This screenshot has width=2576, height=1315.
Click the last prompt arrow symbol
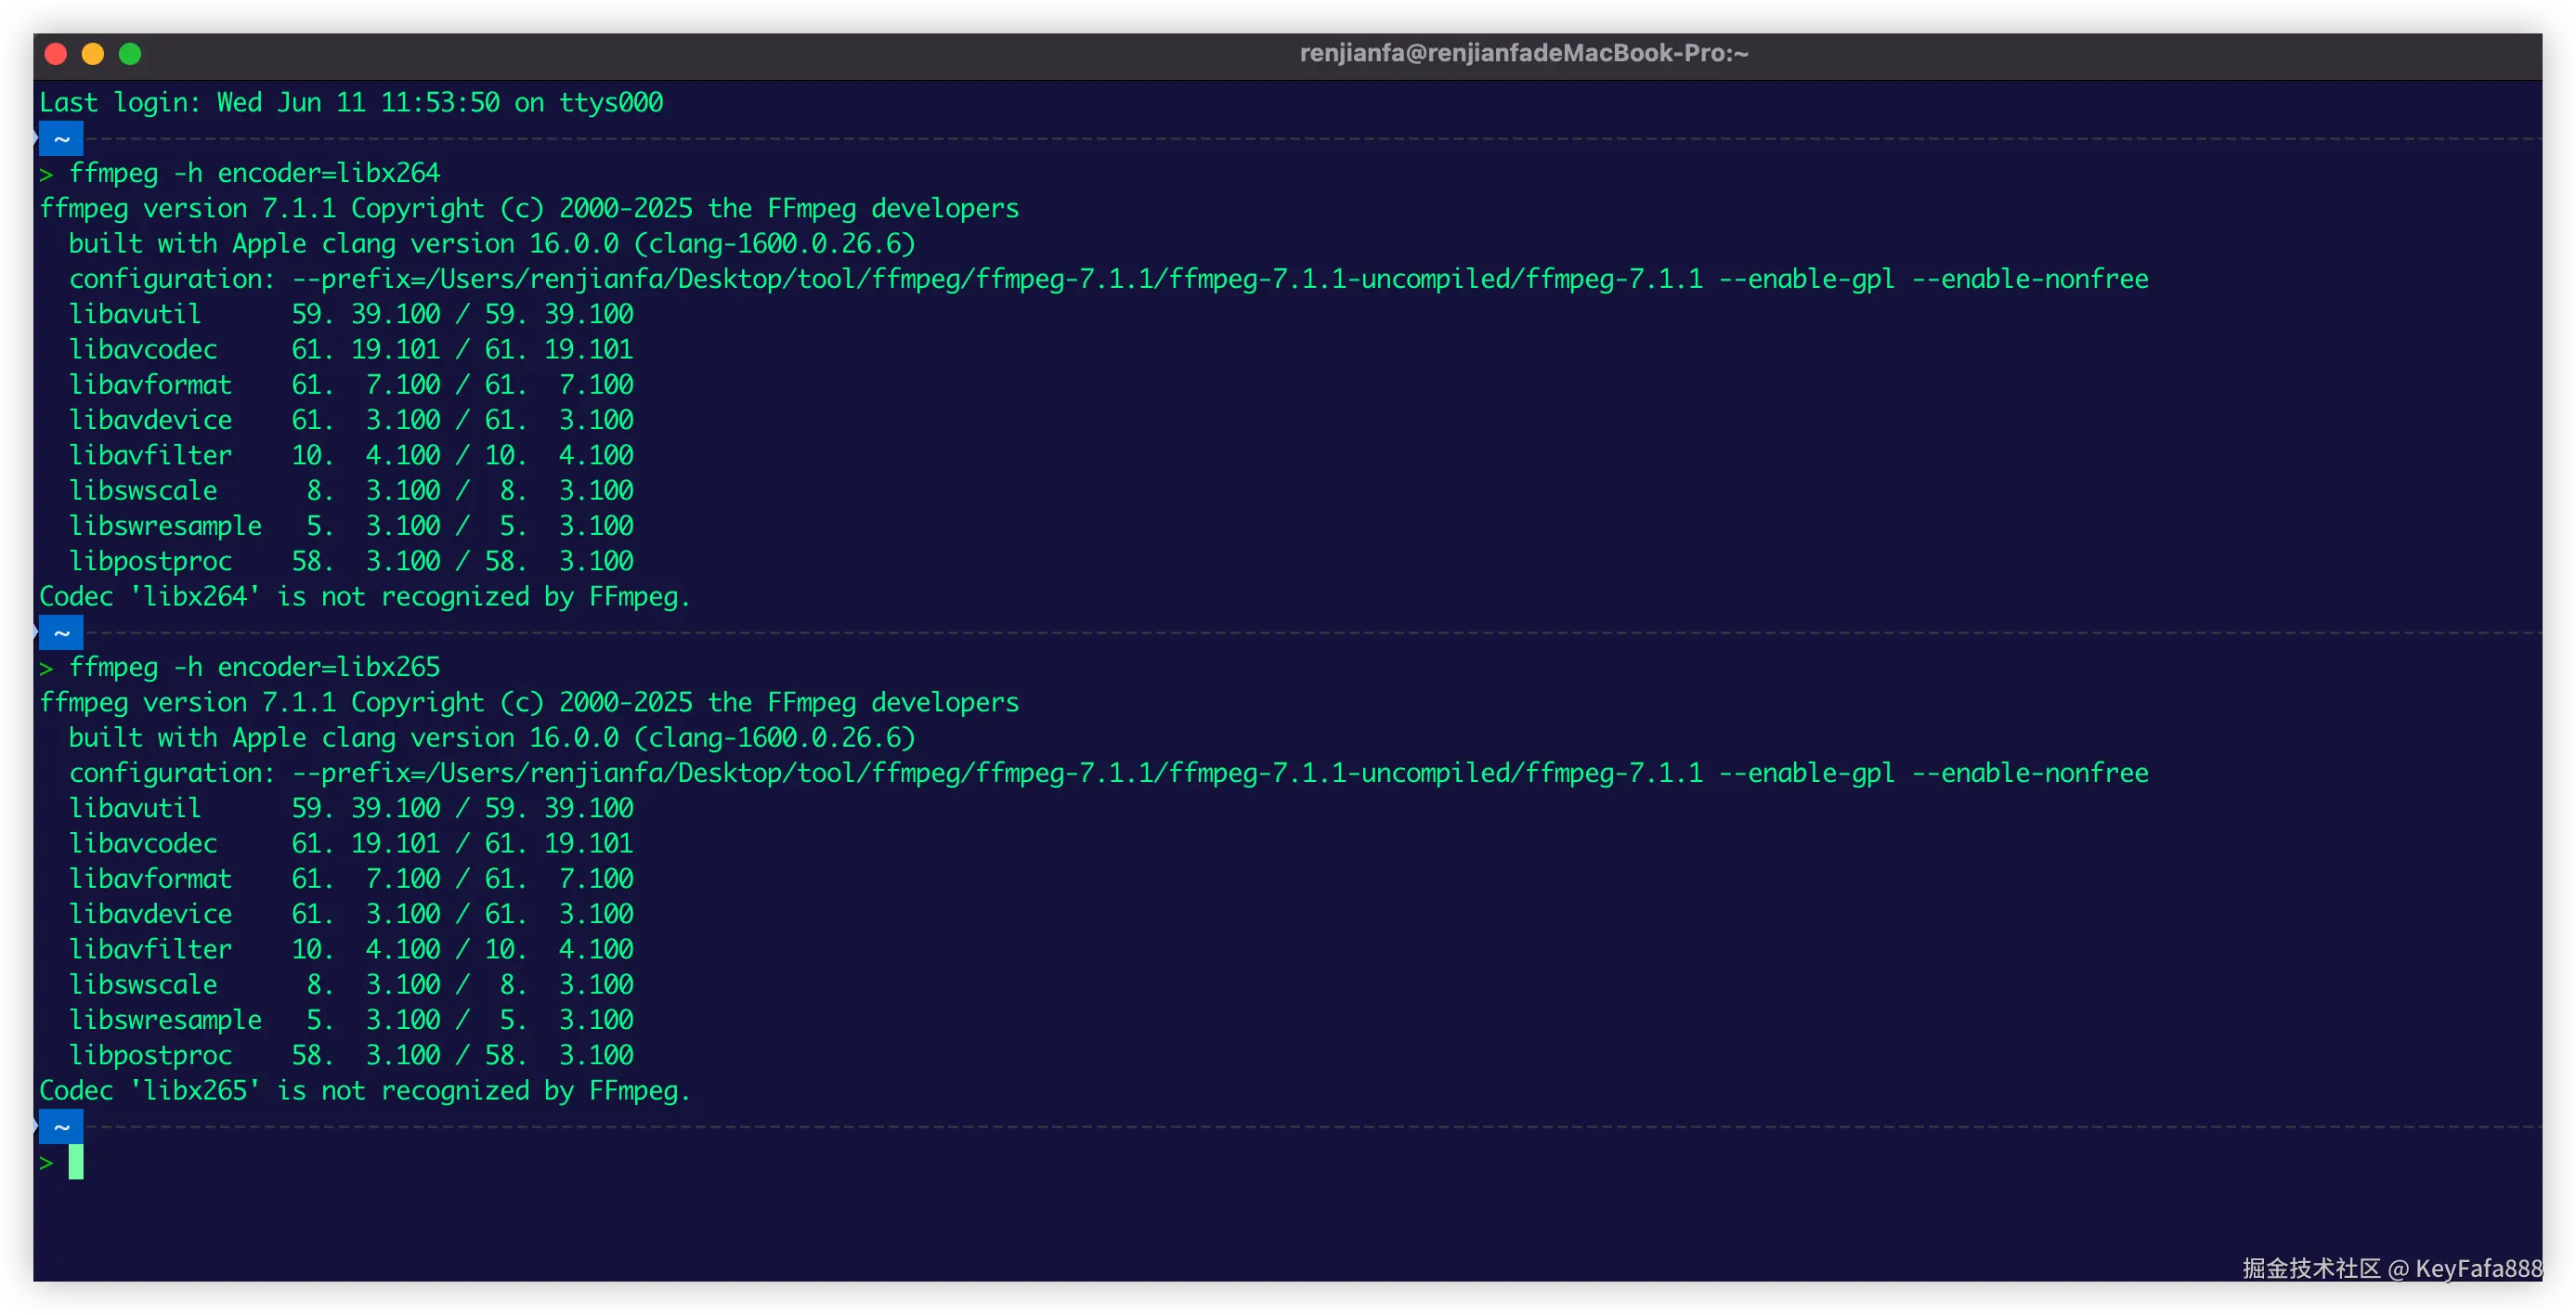(46, 1163)
